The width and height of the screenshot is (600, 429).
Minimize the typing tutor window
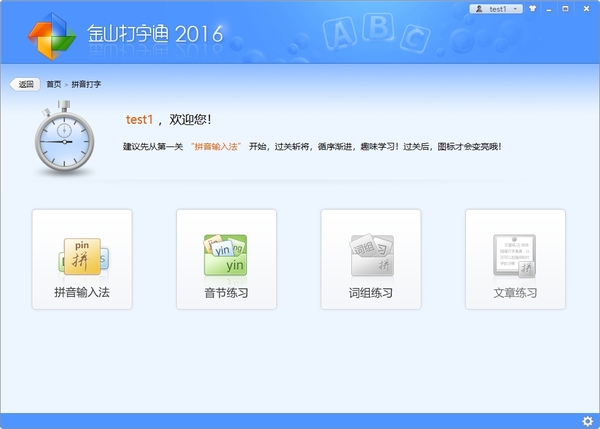[551, 8]
